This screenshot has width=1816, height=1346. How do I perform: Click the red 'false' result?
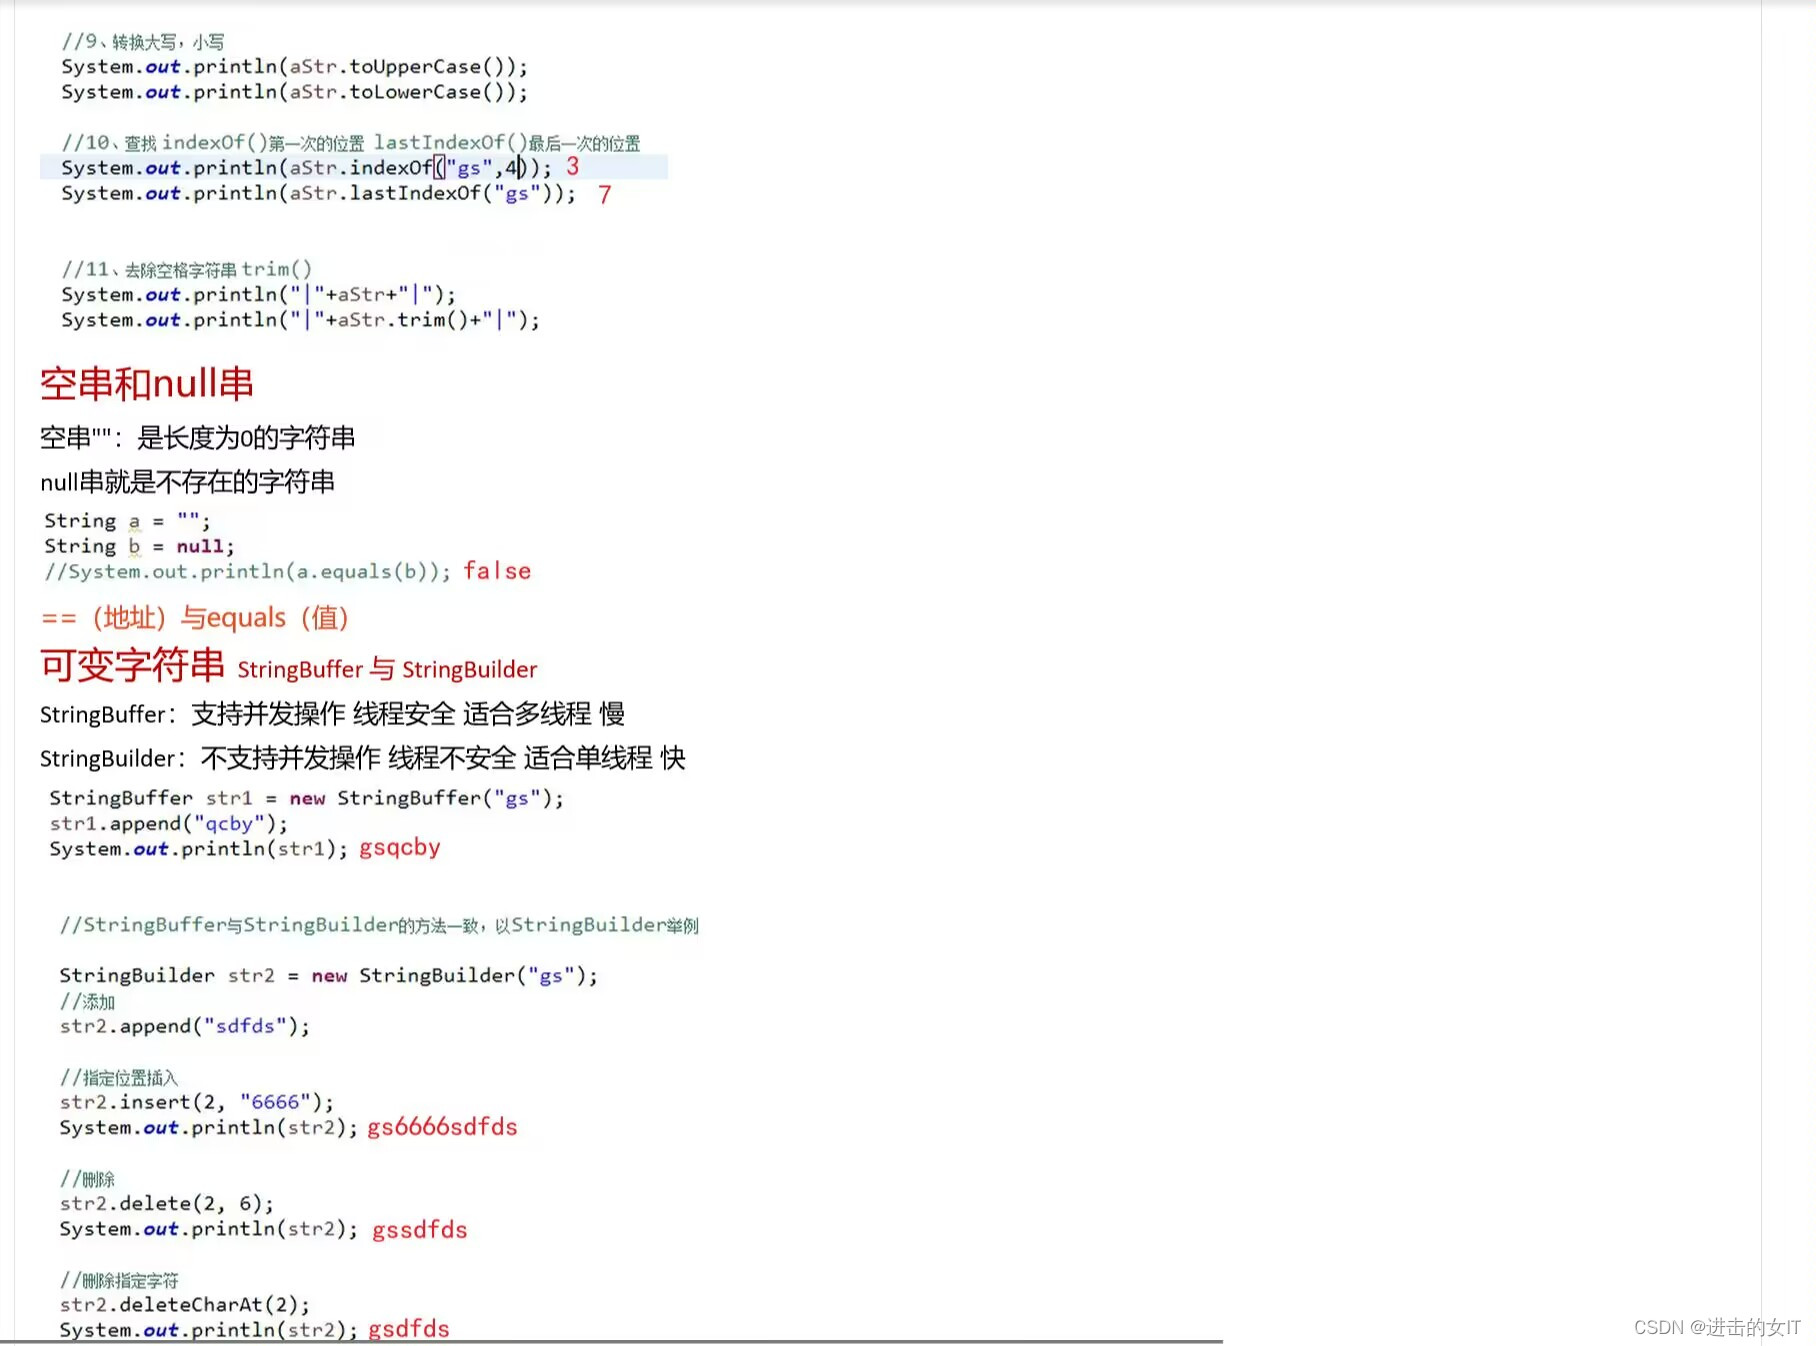tap(497, 571)
